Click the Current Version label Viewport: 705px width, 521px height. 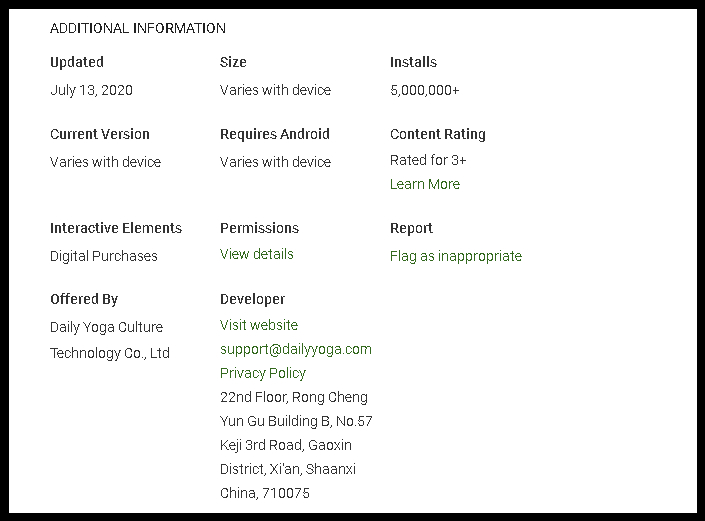tap(100, 134)
